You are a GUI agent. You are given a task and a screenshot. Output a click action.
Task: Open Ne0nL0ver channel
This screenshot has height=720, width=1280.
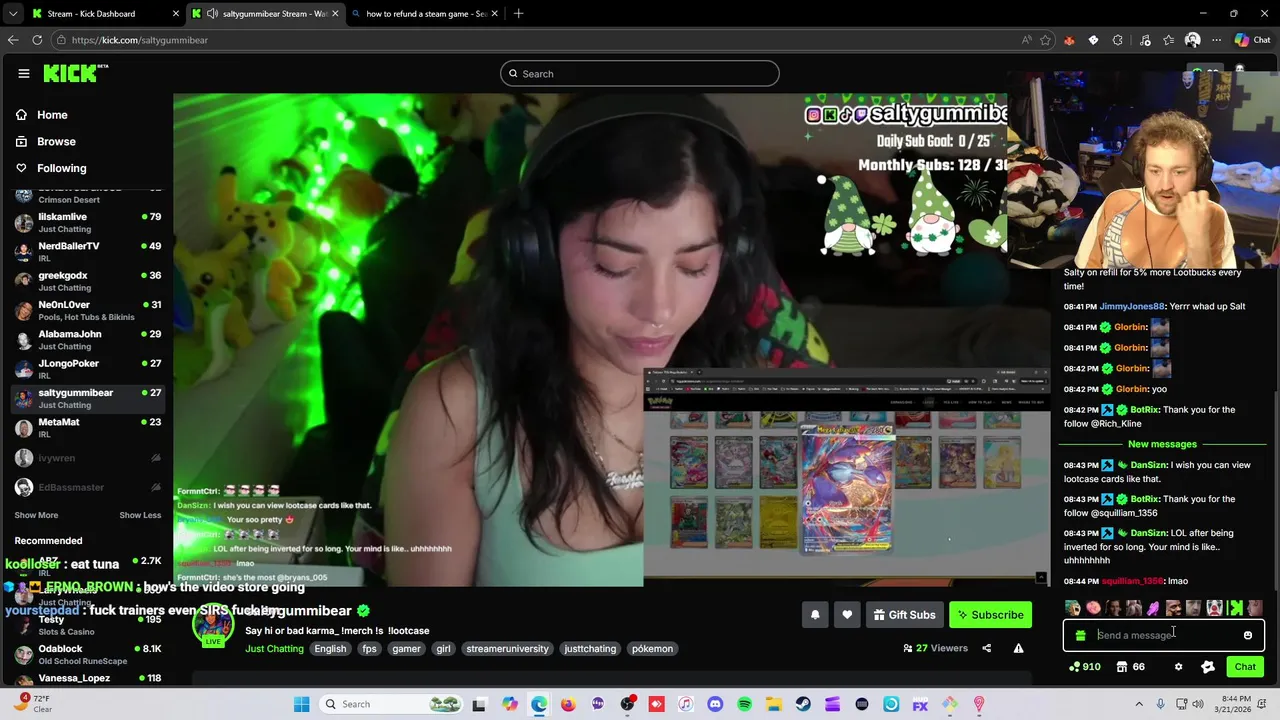88,310
